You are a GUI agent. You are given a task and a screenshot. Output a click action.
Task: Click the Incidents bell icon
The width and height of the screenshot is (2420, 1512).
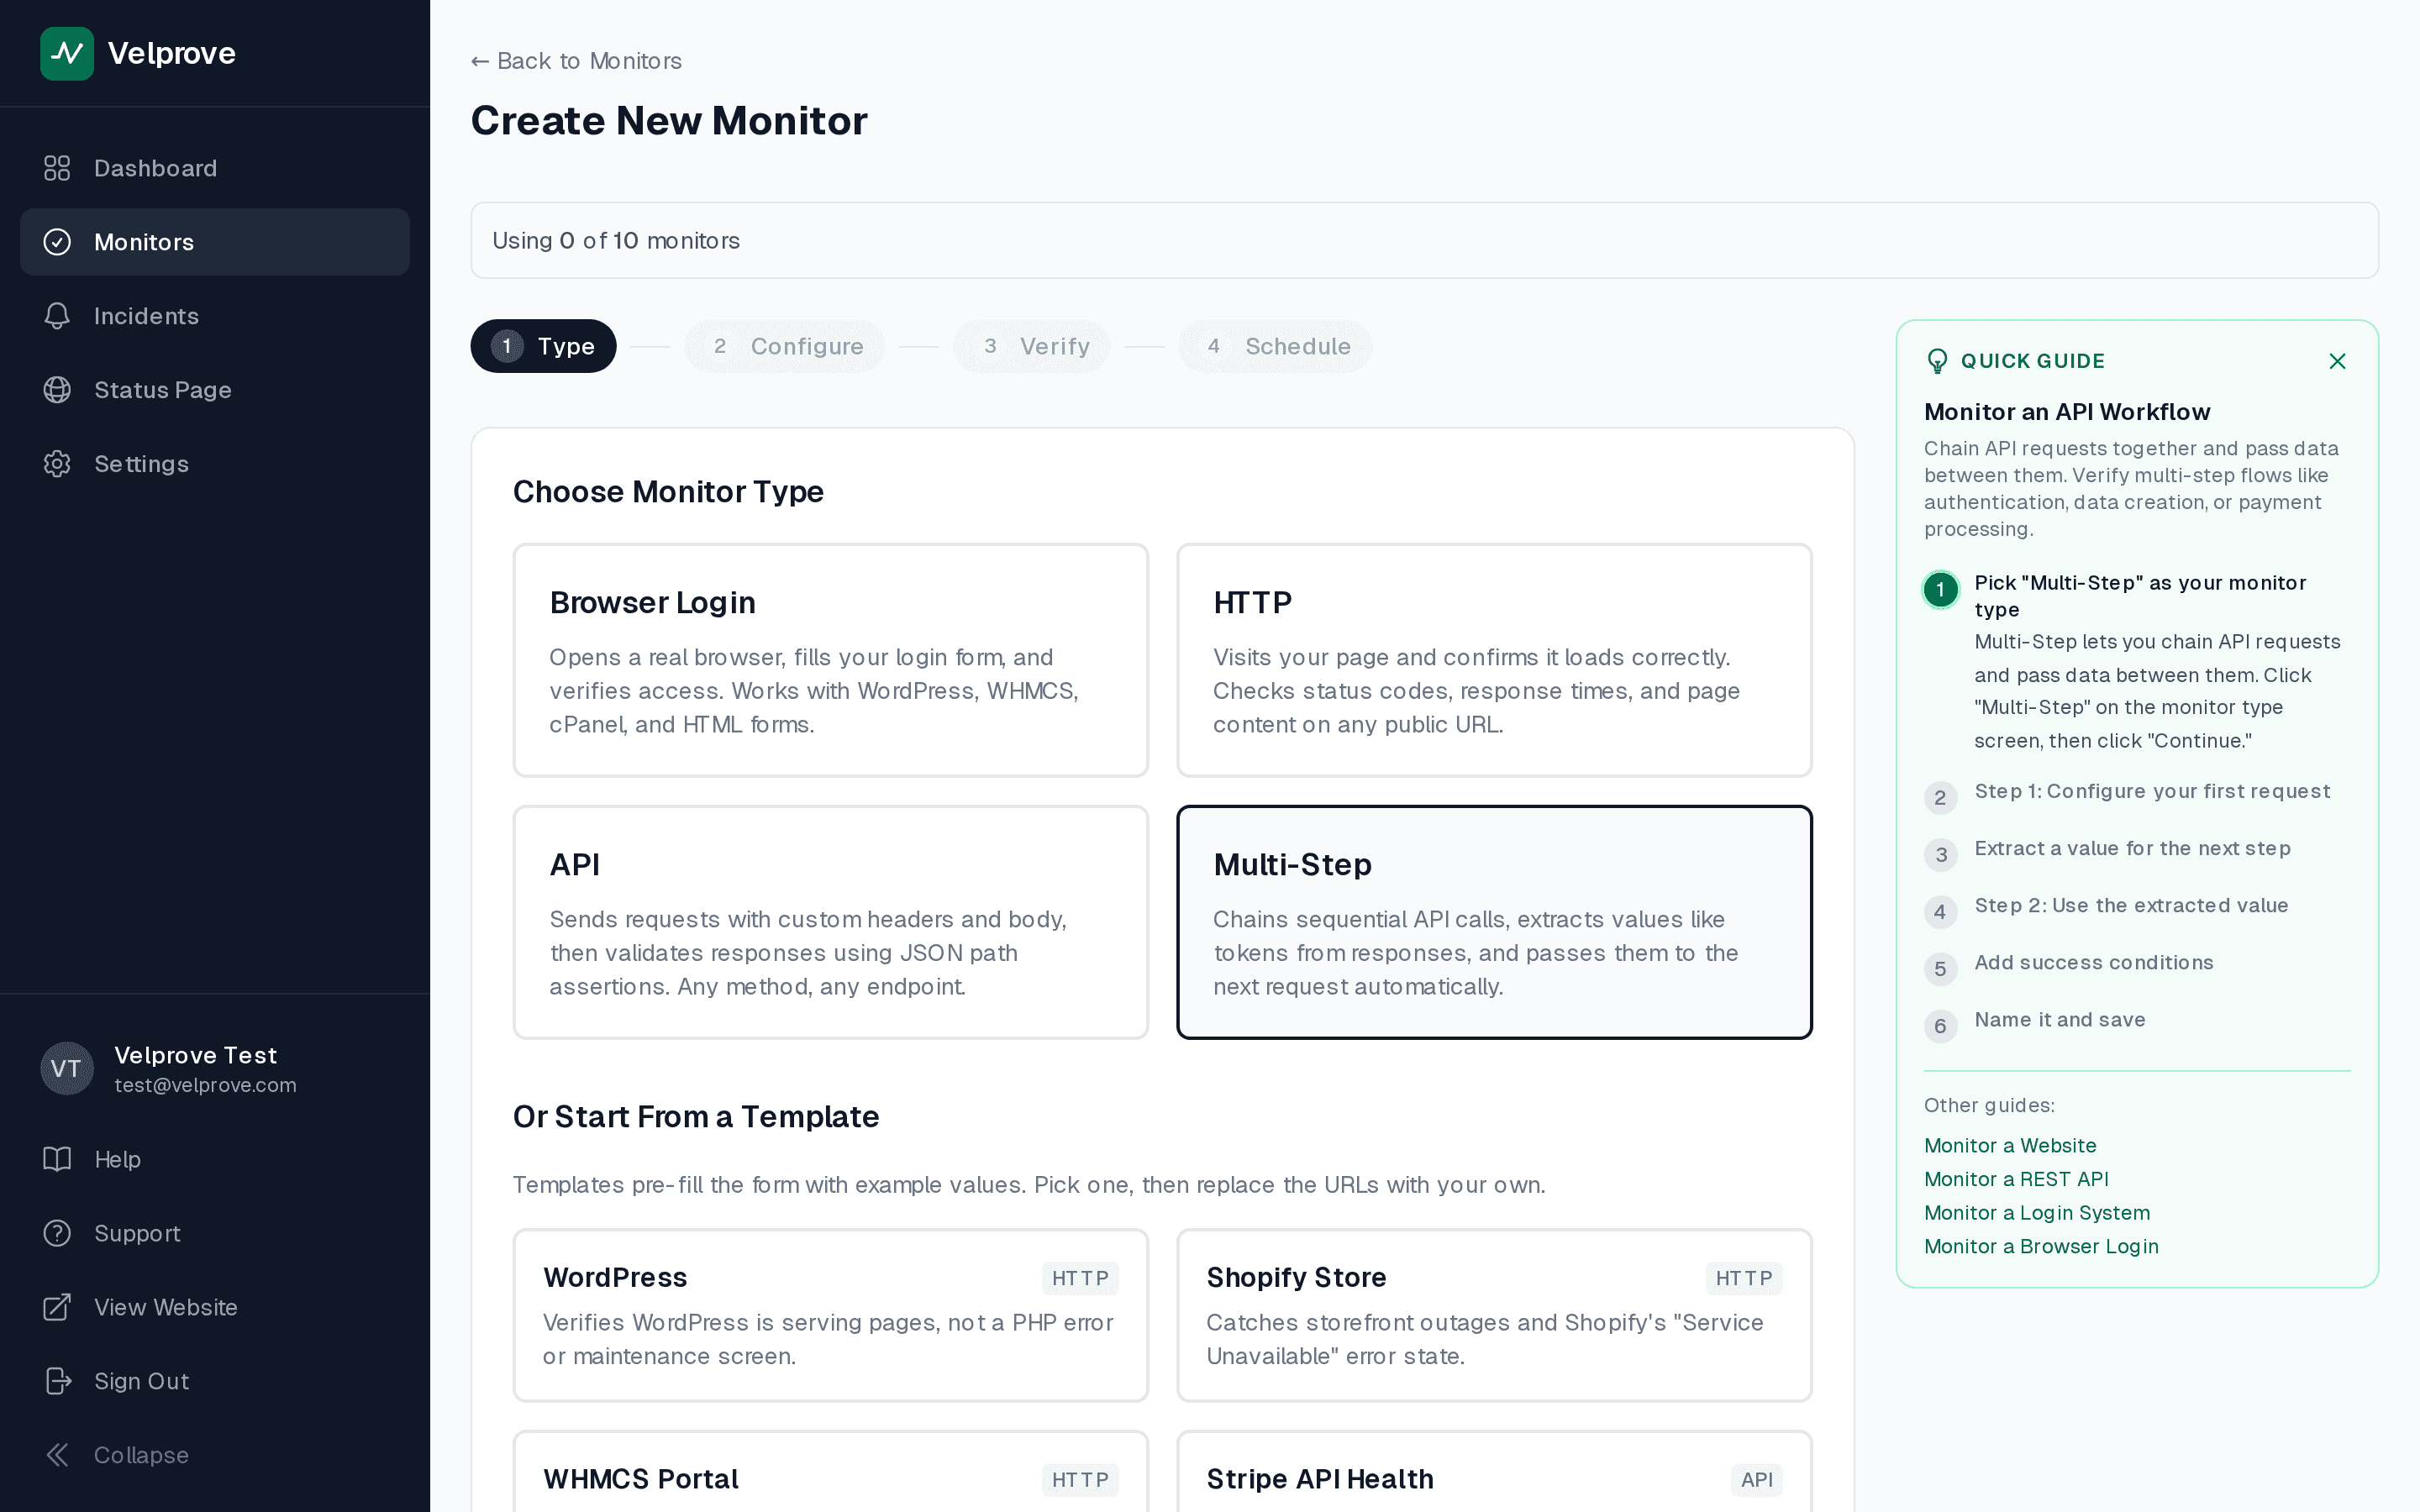pos(57,316)
